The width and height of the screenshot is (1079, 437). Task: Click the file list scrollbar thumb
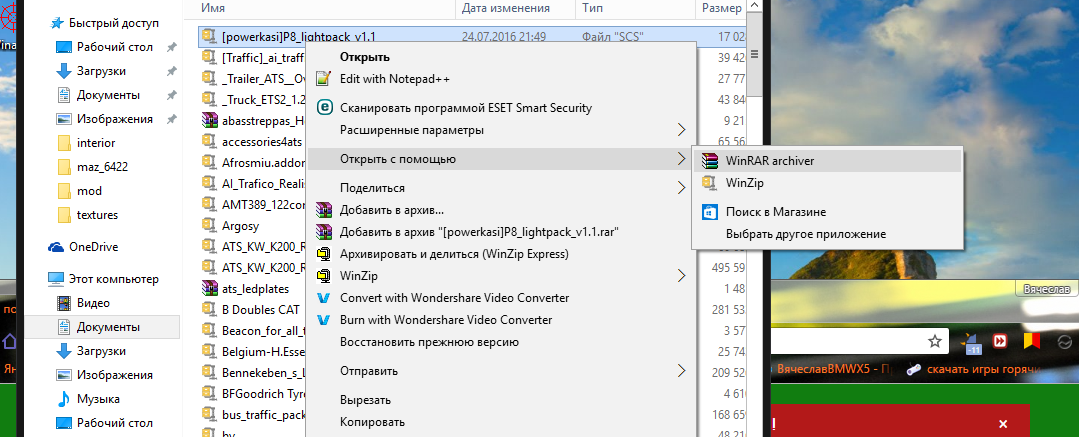click(754, 54)
